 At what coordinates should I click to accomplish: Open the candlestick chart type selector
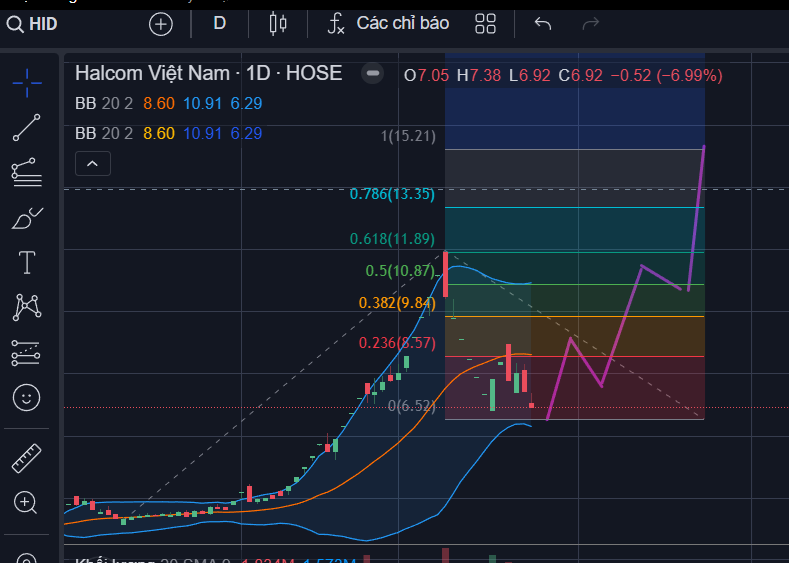278,23
